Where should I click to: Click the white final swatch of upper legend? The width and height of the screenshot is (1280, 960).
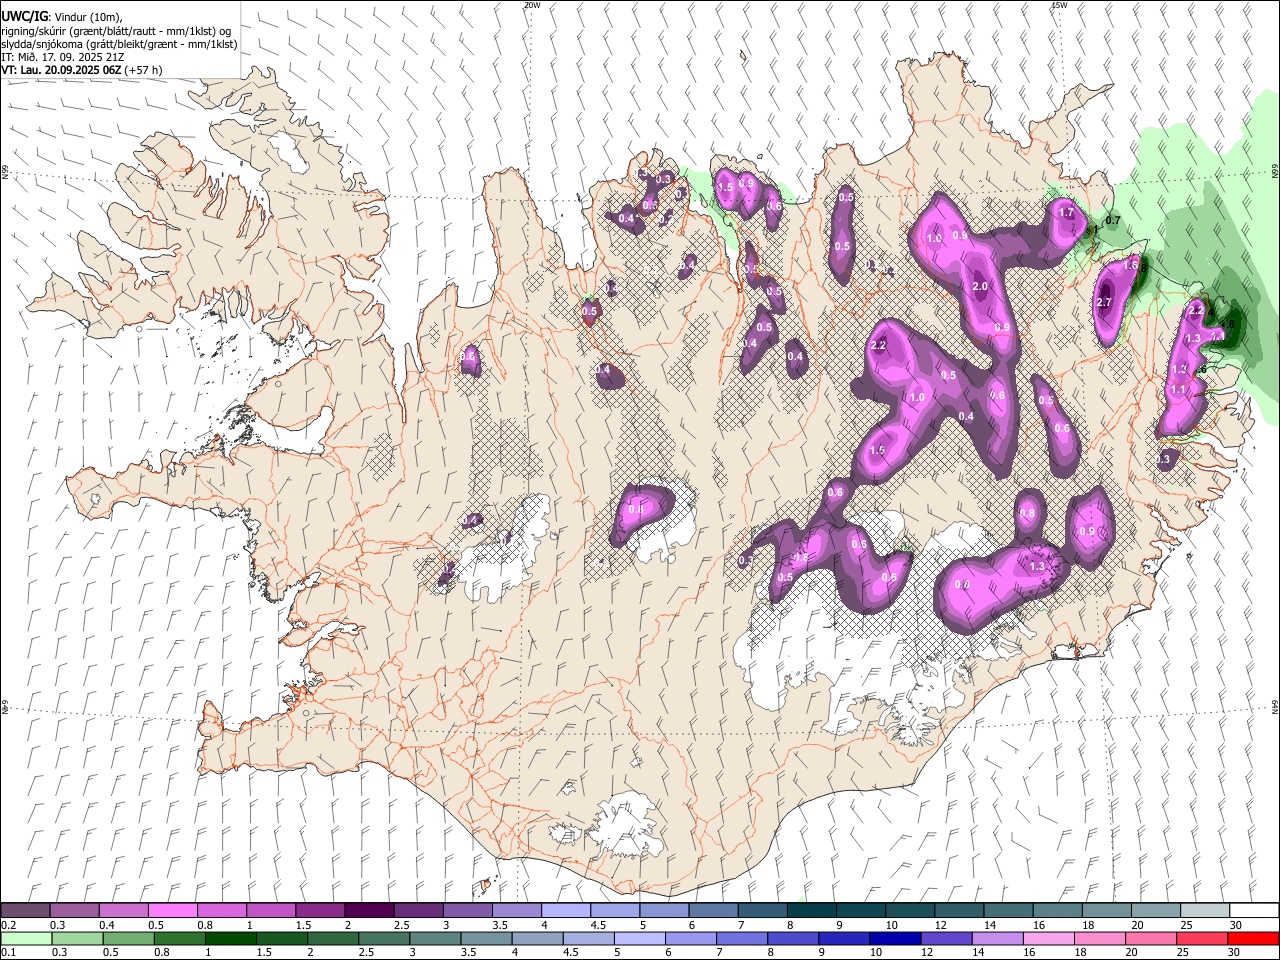click(1254, 910)
